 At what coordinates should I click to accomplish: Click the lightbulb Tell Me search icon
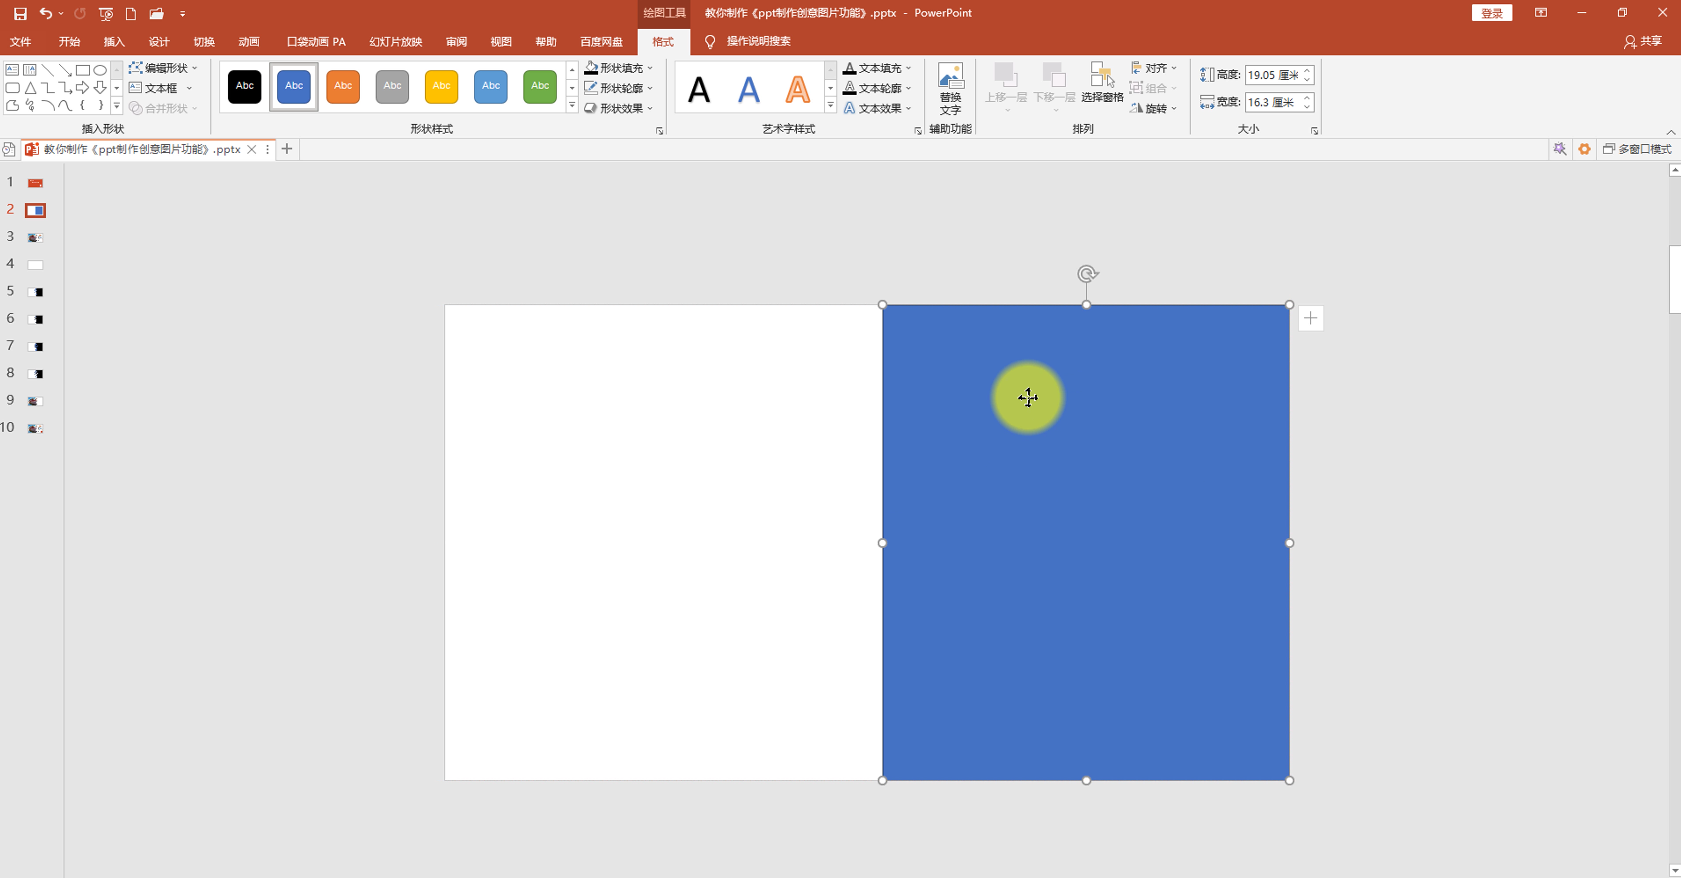(710, 42)
